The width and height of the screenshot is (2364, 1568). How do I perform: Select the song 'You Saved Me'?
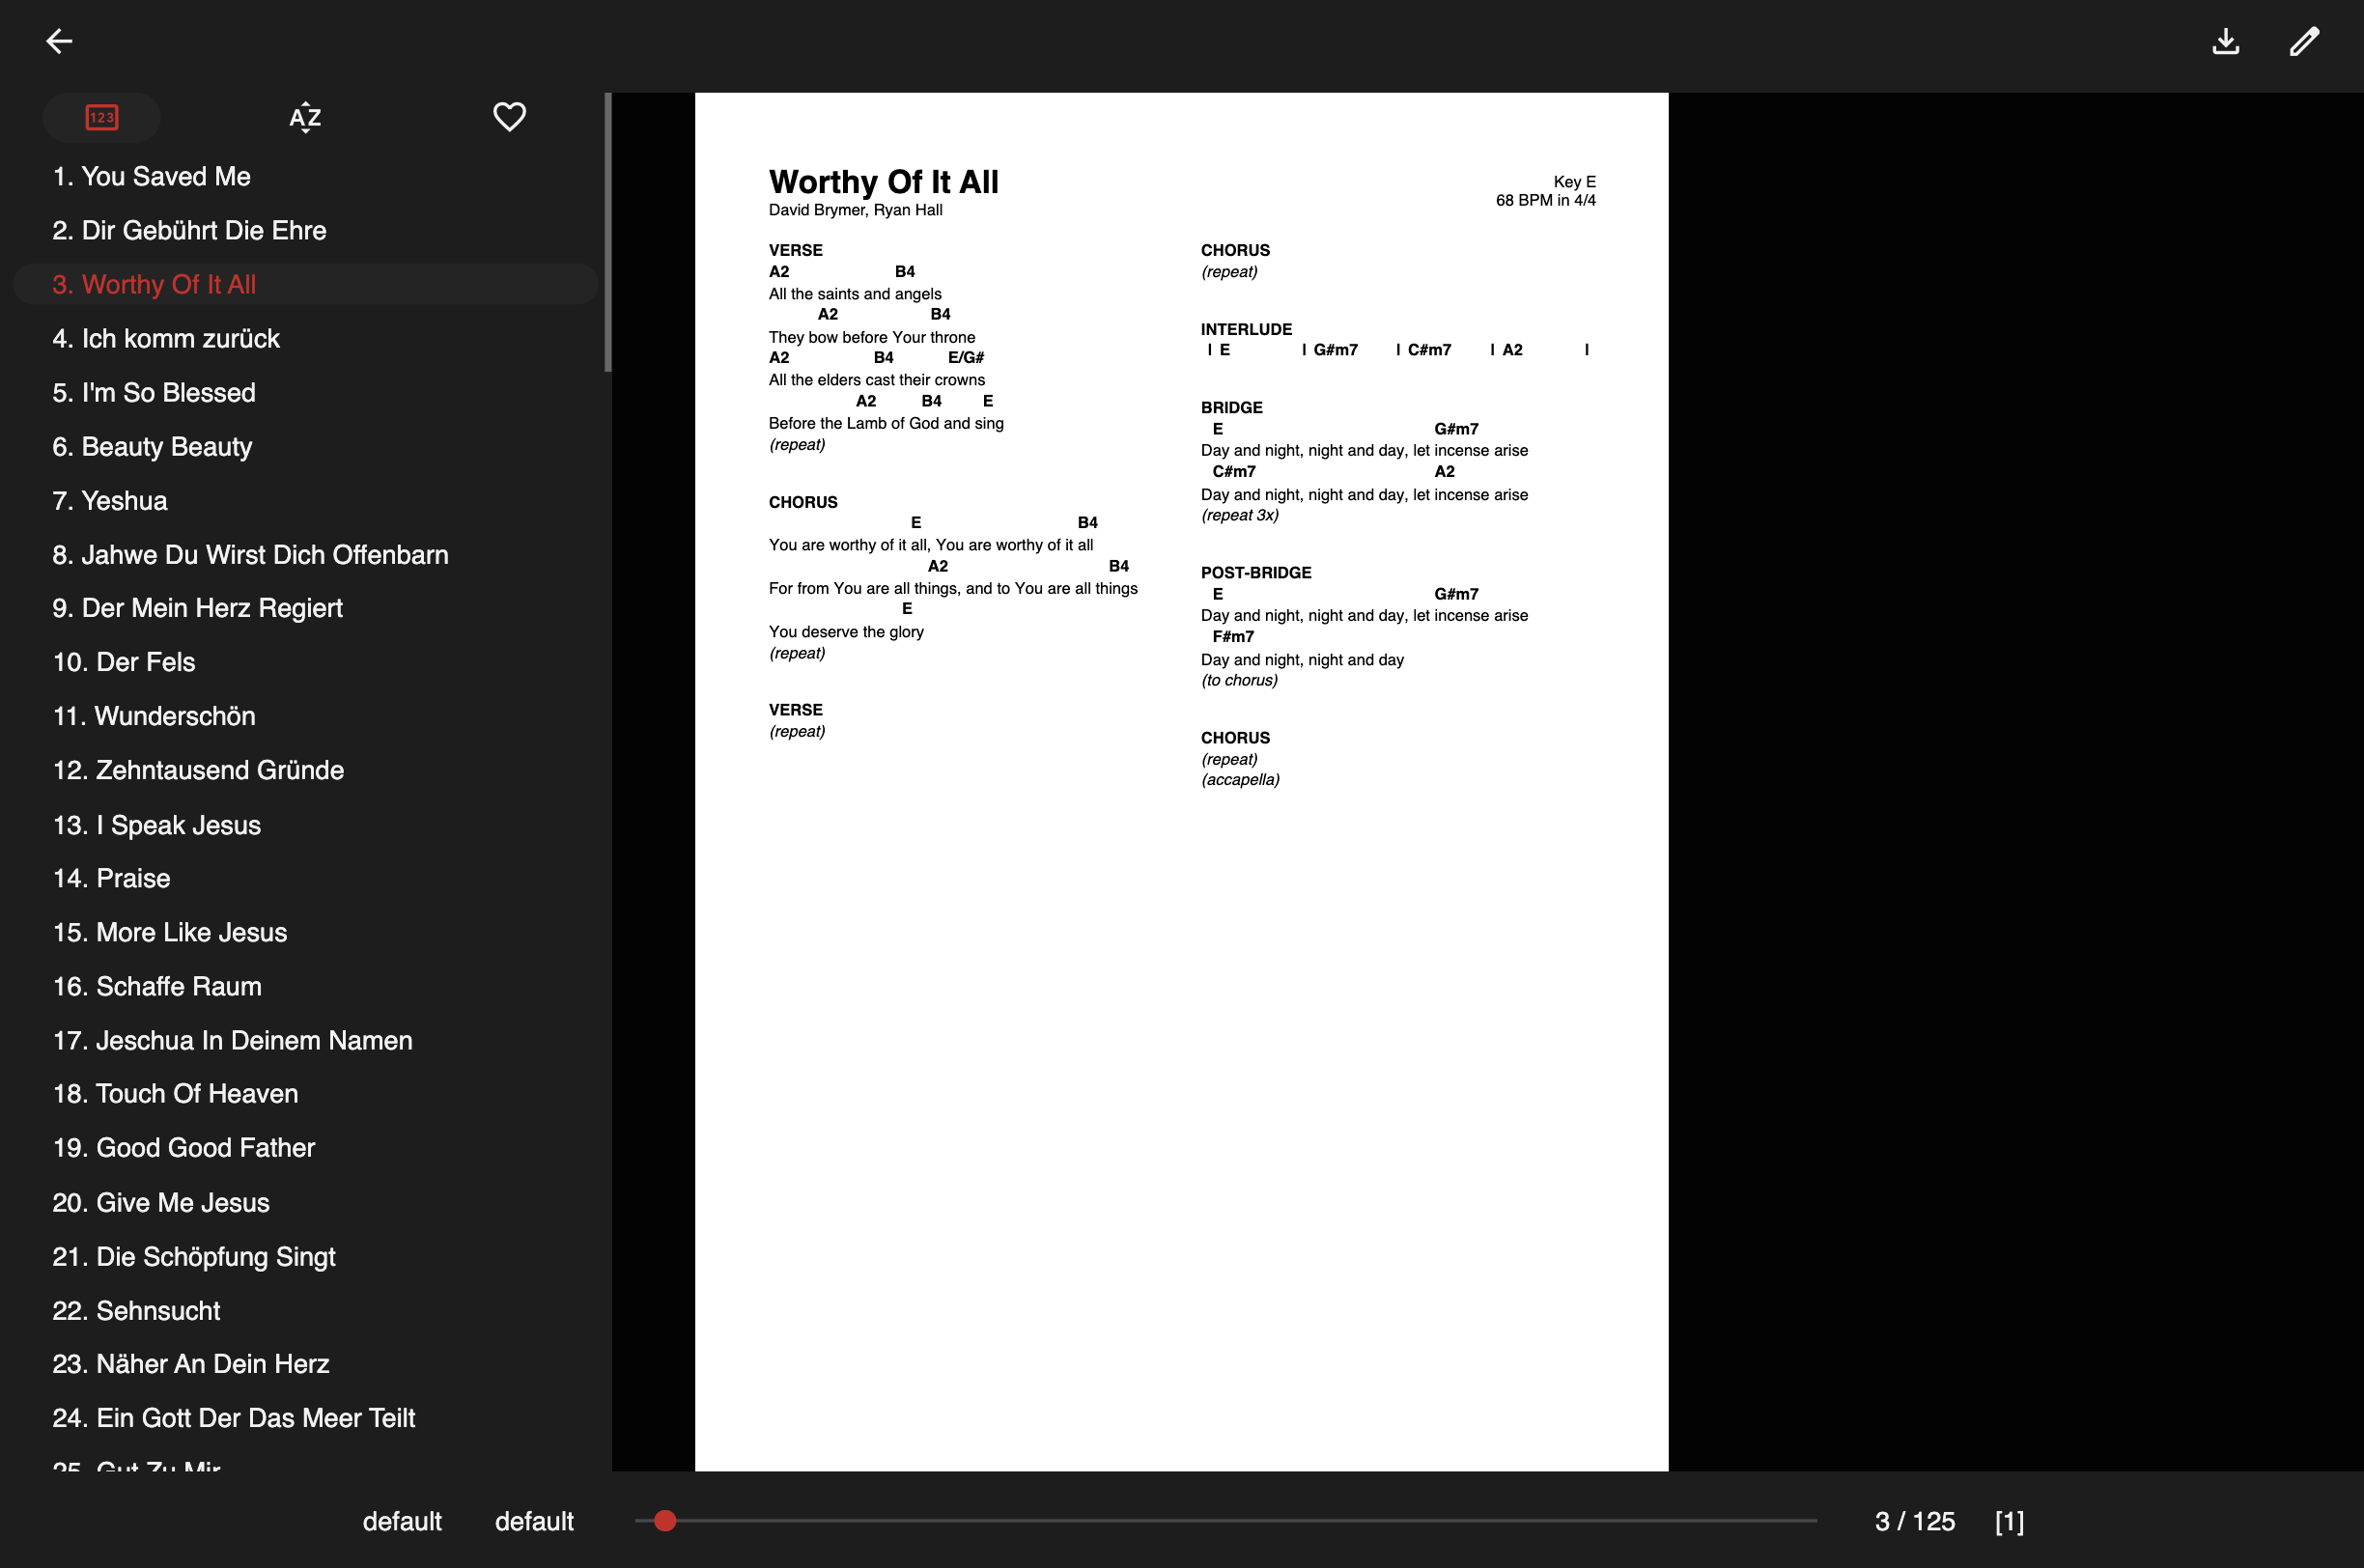(150, 176)
